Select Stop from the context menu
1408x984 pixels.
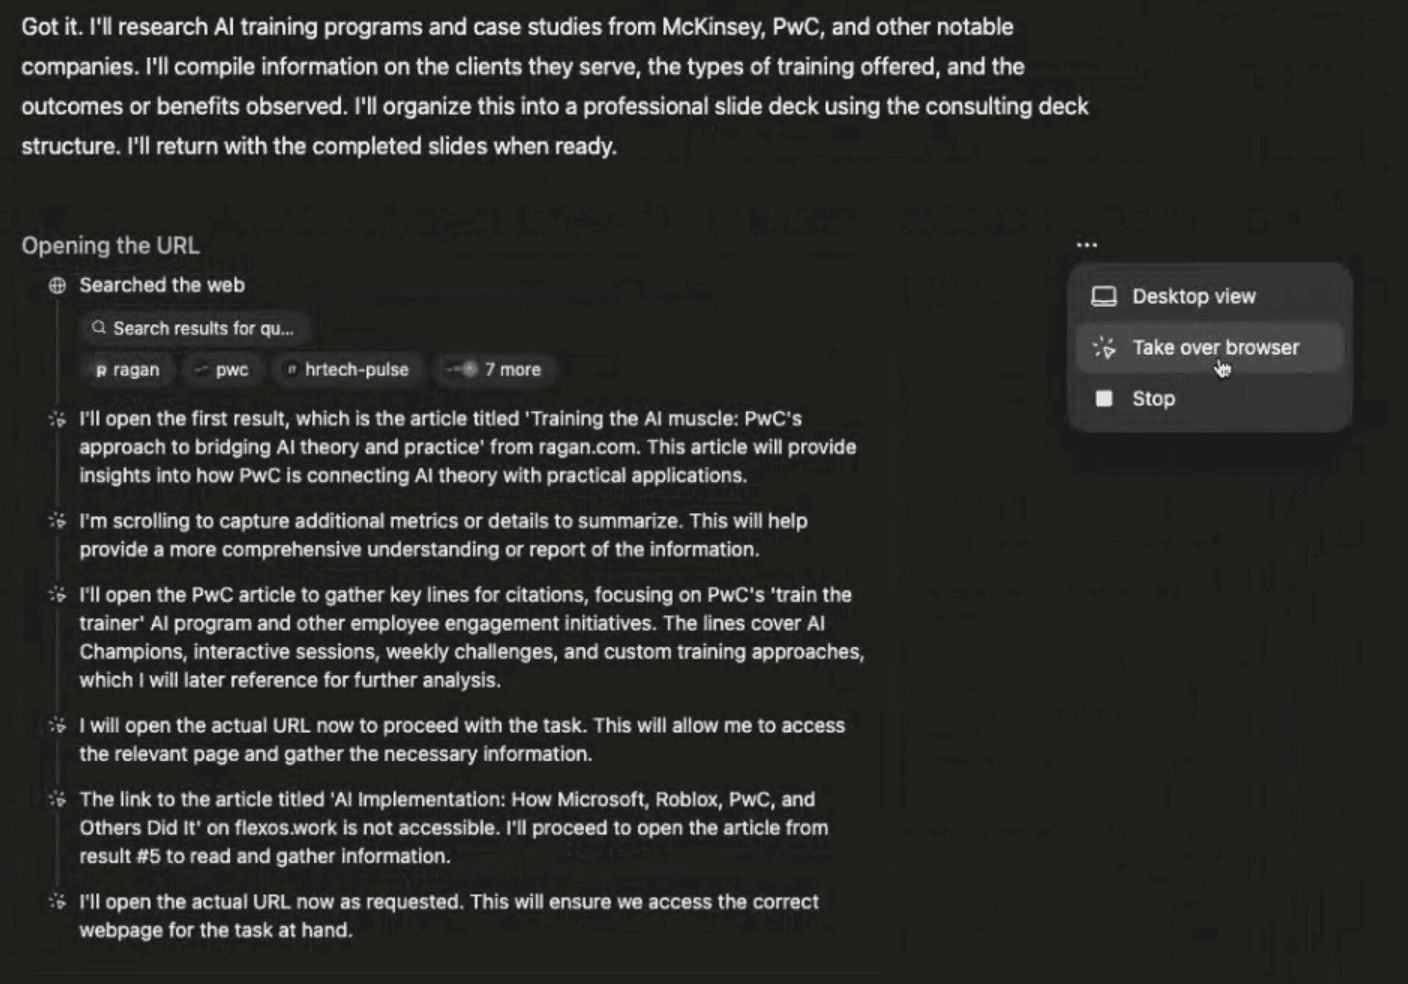tap(1153, 398)
